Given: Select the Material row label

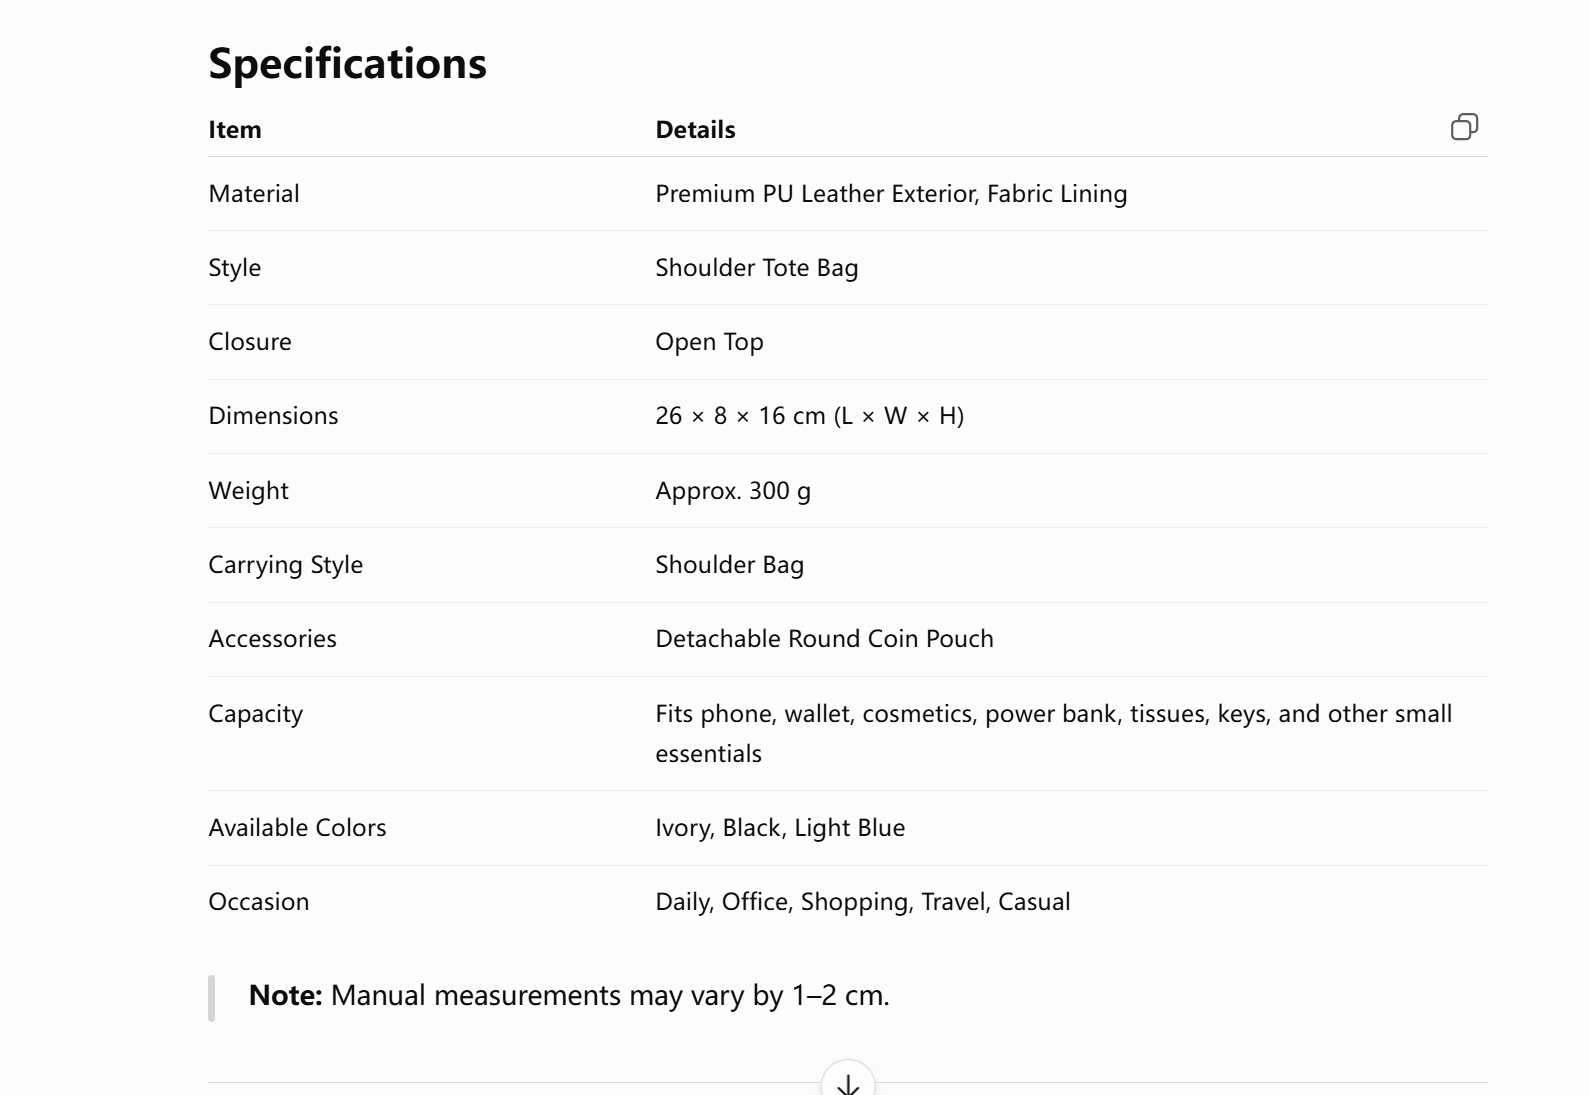Looking at the screenshot, I should [254, 194].
